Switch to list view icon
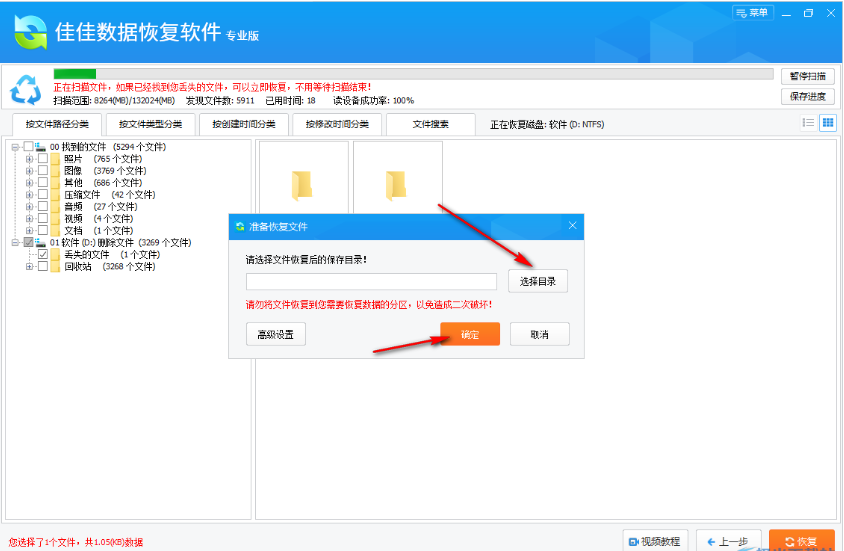This screenshot has height=551, width=844. coord(808,123)
